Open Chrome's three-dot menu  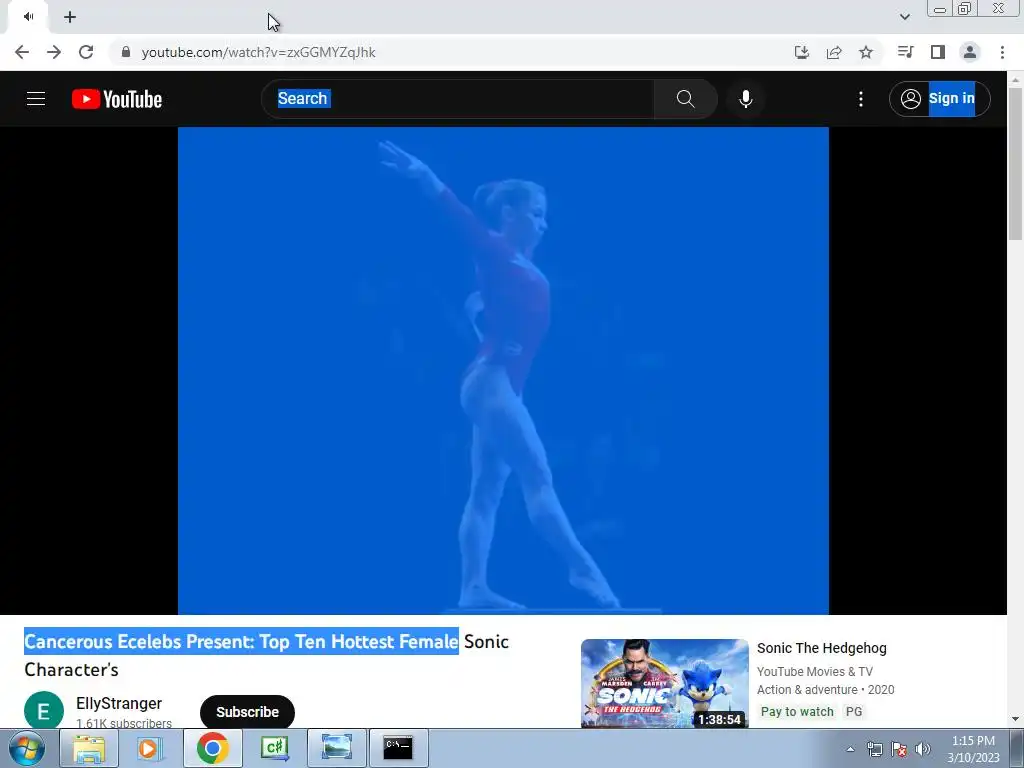pos(1002,52)
